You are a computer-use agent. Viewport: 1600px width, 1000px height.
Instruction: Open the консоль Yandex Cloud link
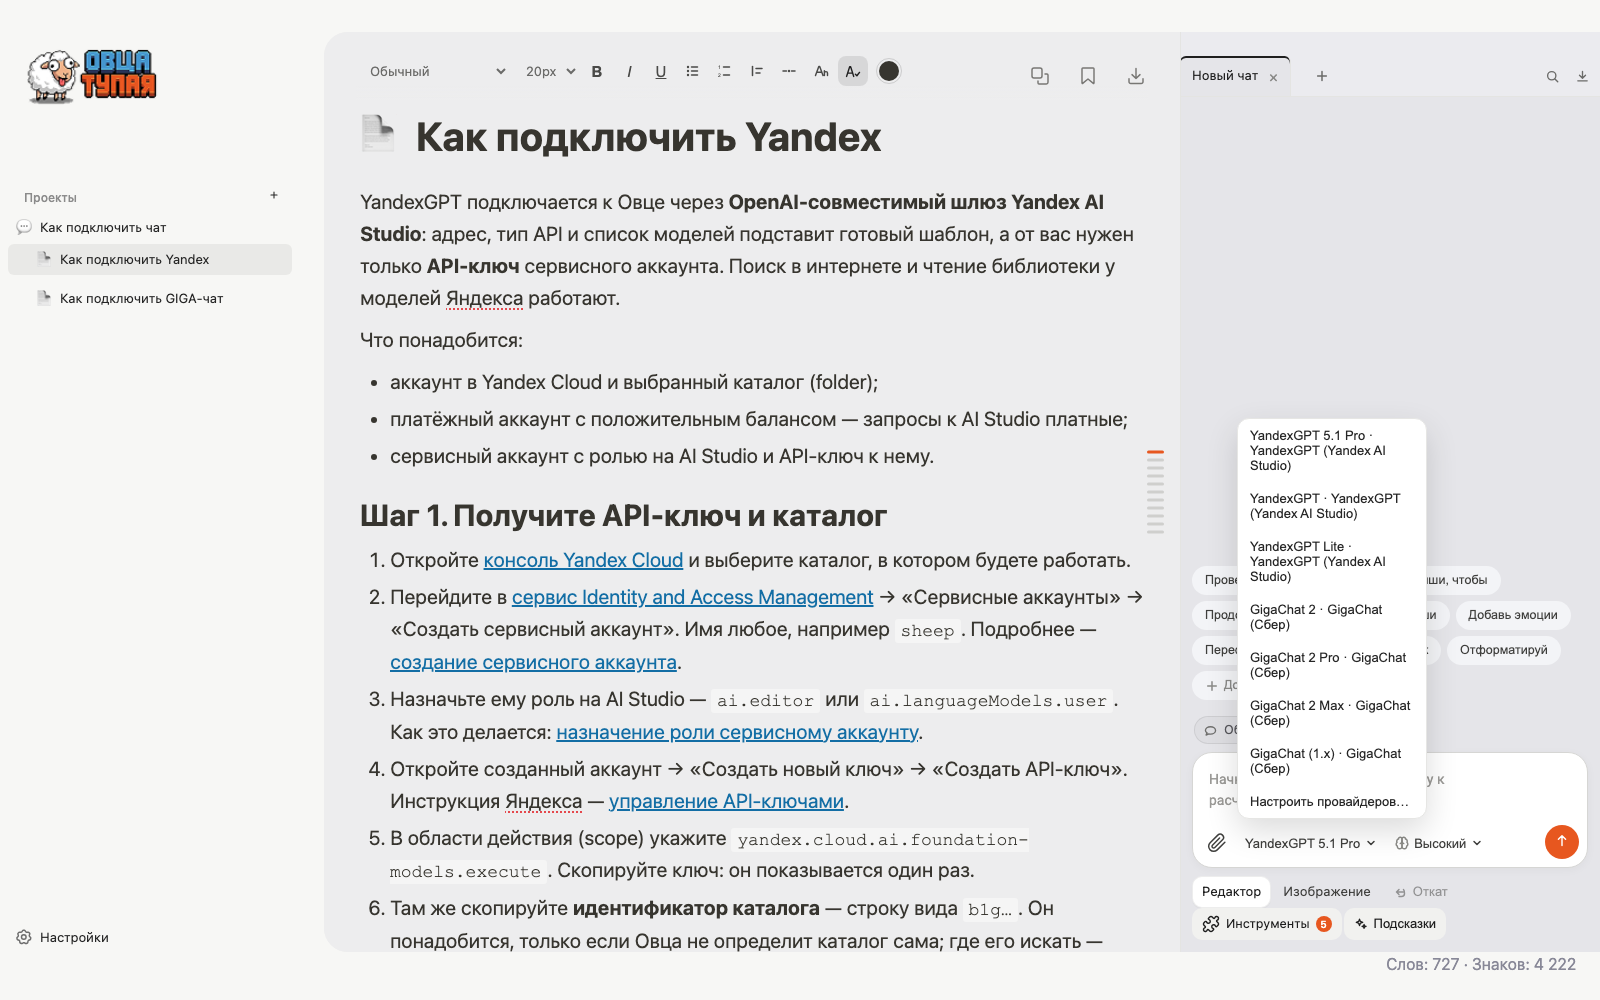pos(583,561)
